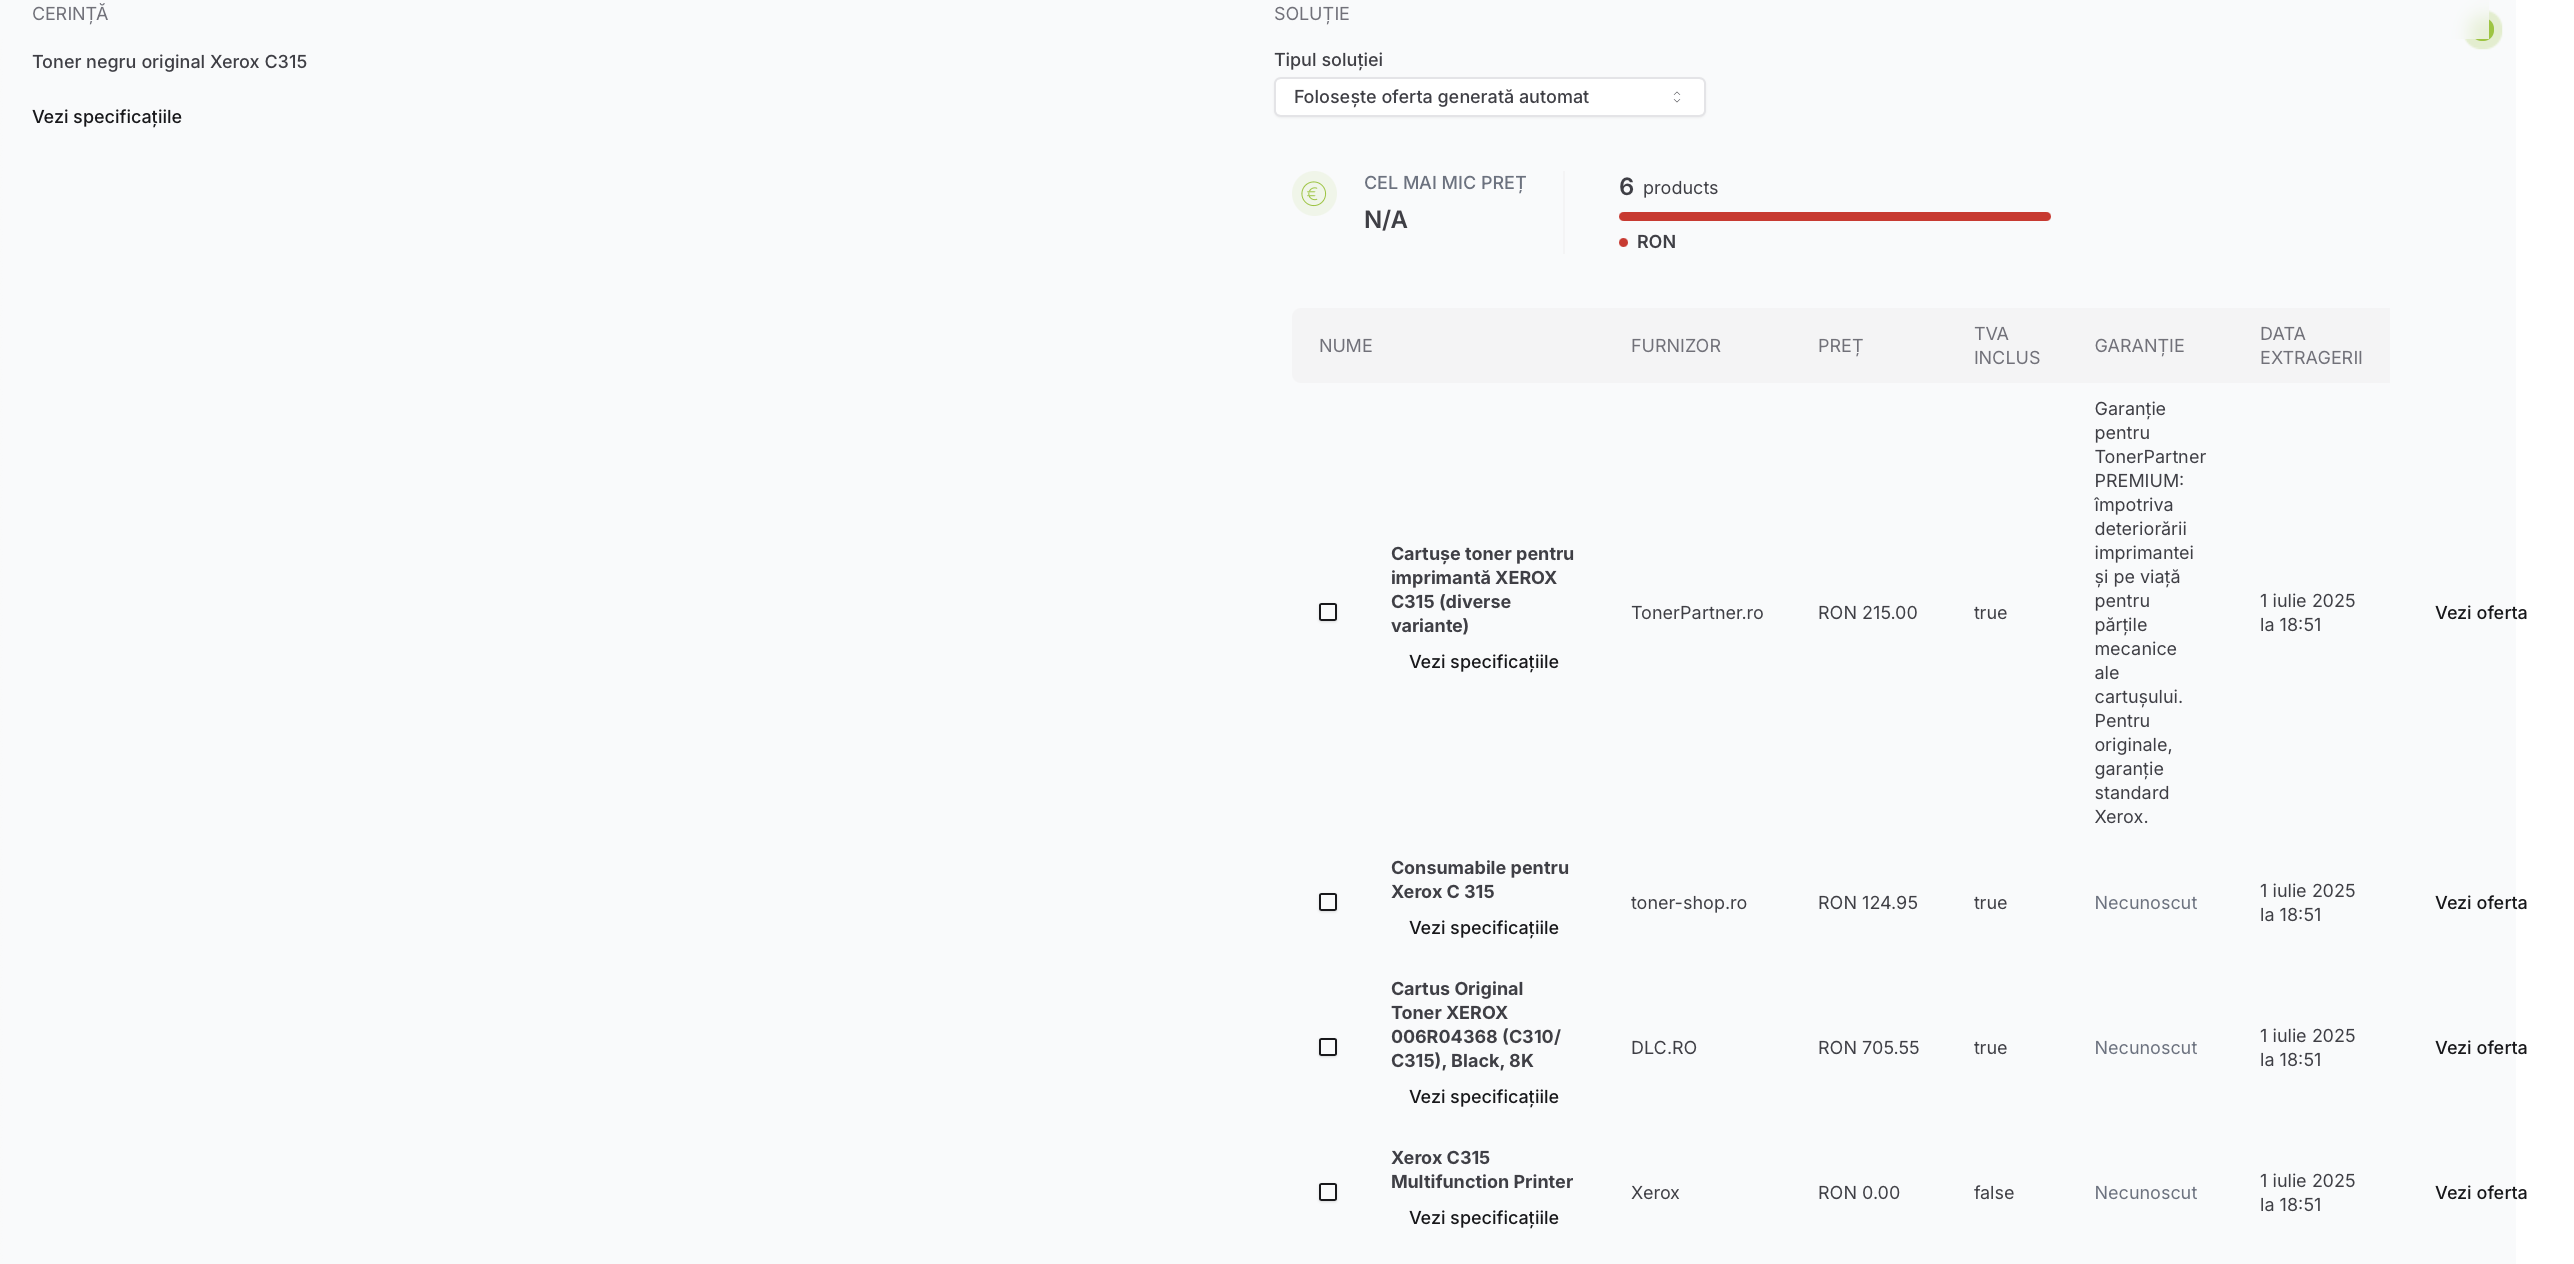This screenshot has width=2574, height=1264.
Task: Select the toner-shop.ro product checkbox
Action: click(1328, 902)
